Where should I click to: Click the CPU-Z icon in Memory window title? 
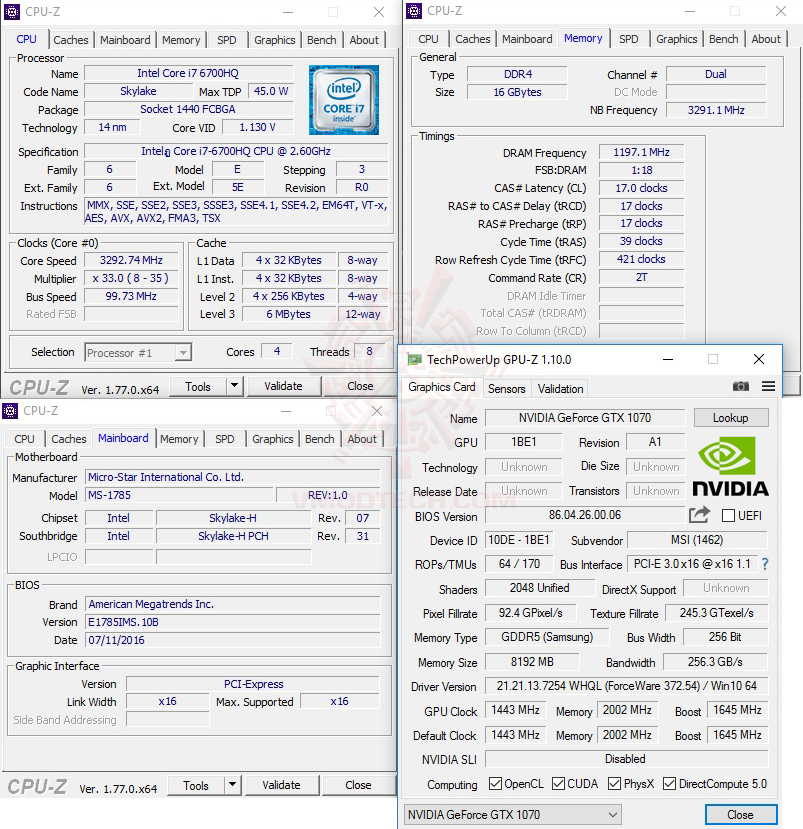point(414,11)
